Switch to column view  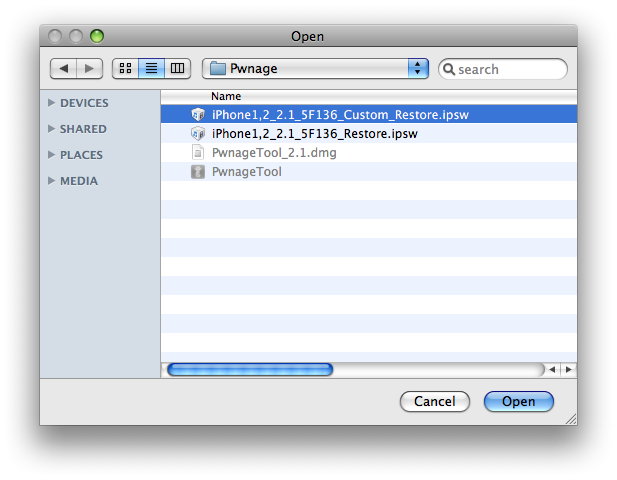coord(177,68)
